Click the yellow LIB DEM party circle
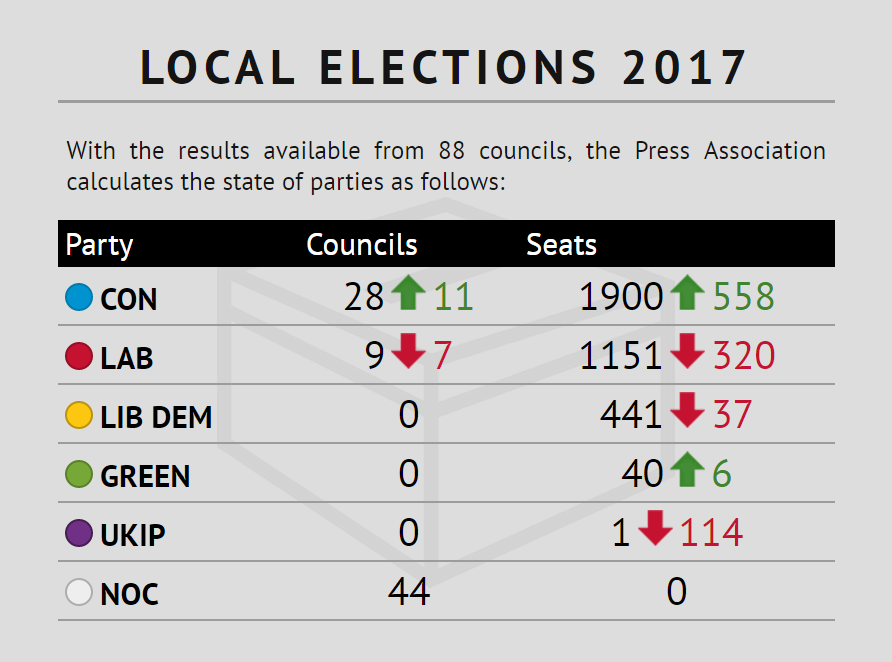The height and width of the screenshot is (662, 892). 79,415
